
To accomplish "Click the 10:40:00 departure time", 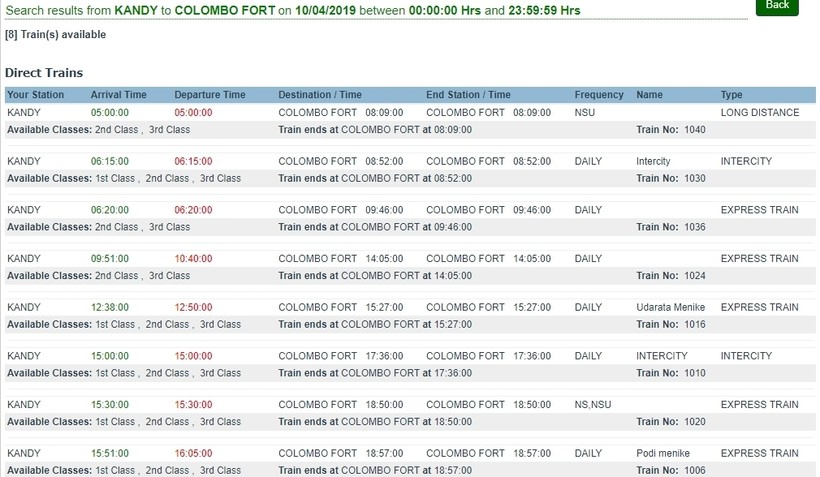I will (x=193, y=259).
